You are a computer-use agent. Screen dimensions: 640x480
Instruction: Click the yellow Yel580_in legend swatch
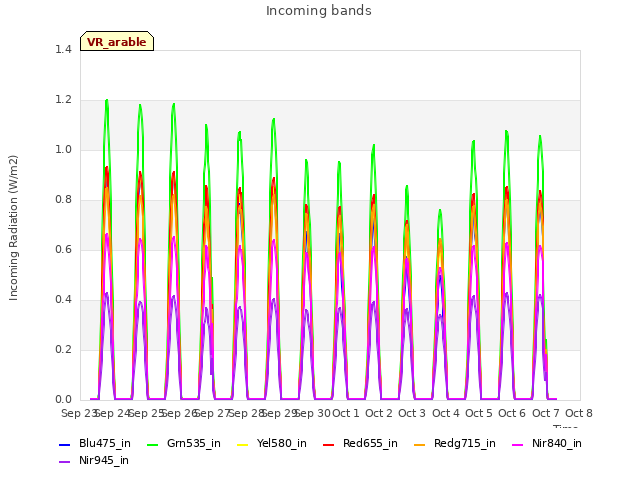pos(242,444)
